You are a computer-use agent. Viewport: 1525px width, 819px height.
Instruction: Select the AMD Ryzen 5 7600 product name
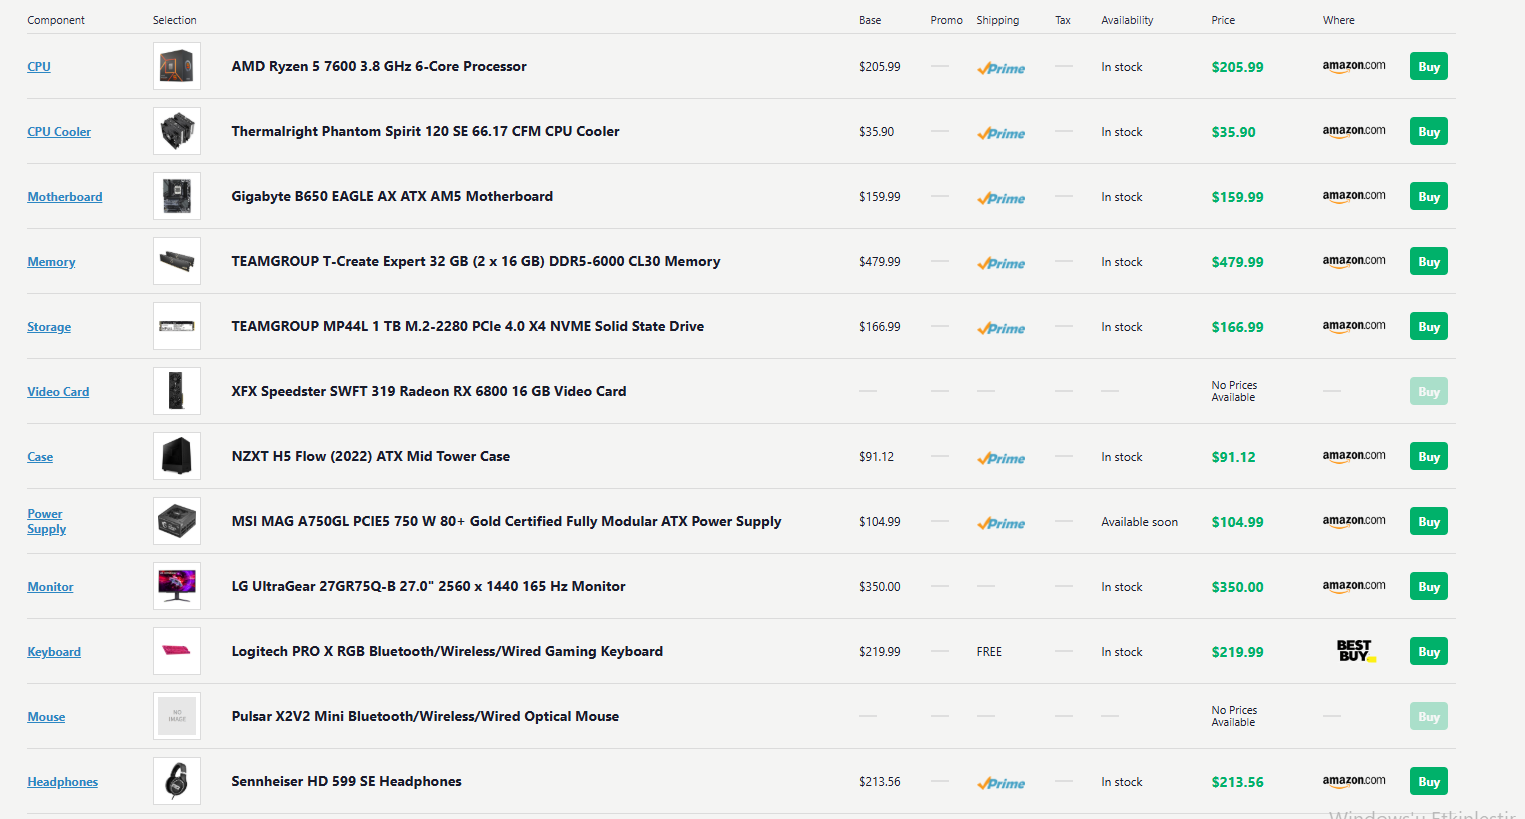[379, 66]
